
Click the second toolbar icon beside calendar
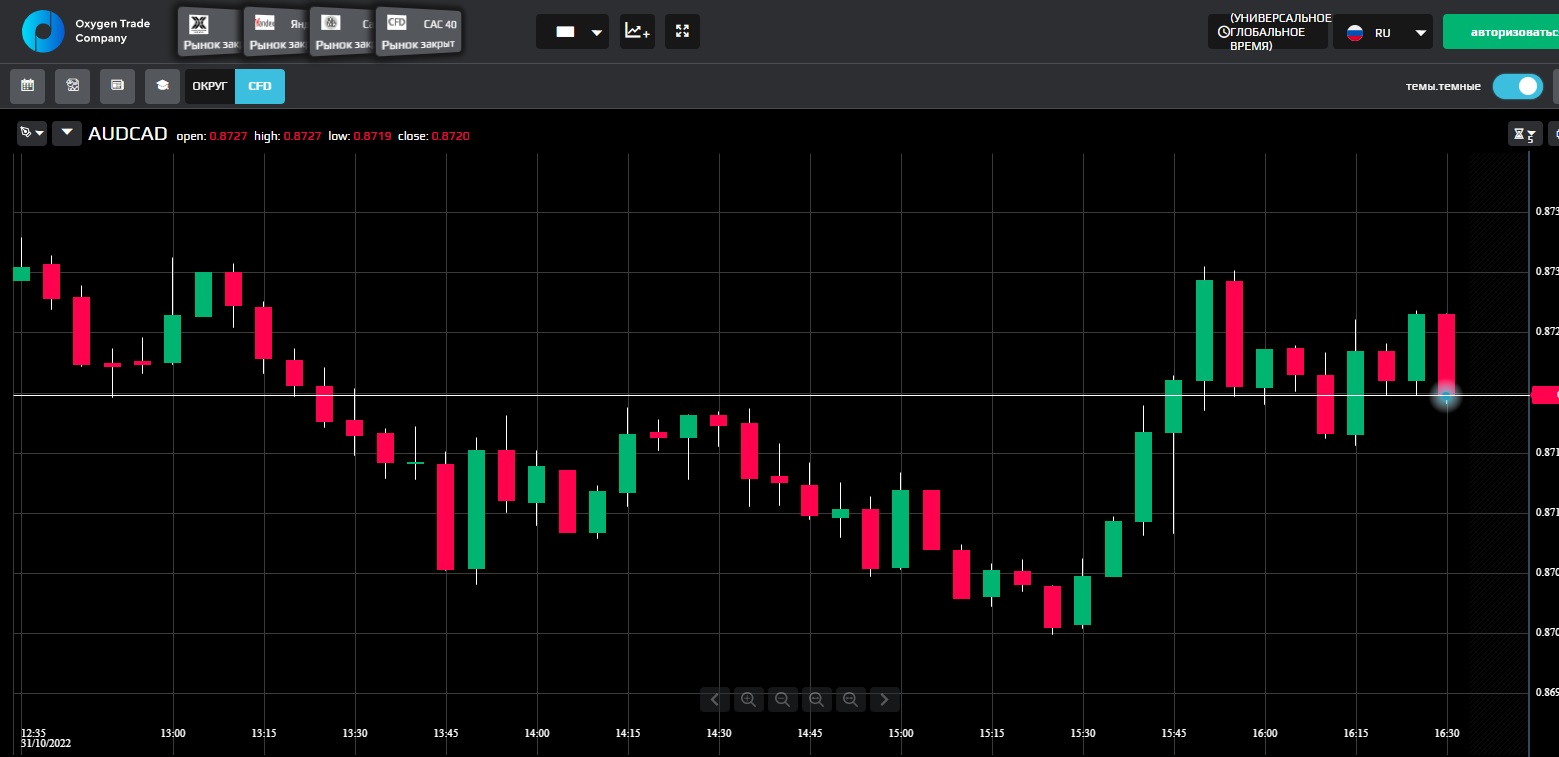[x=73, y=86]
